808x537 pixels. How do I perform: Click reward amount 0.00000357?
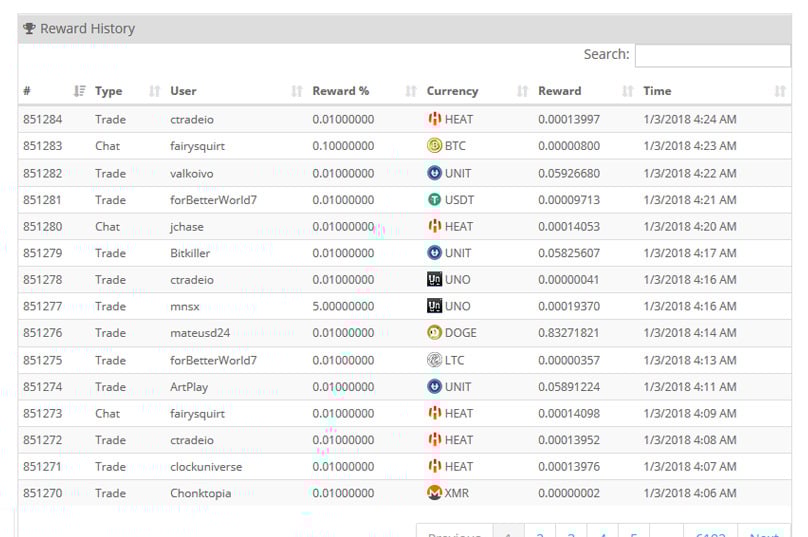click(567, 360)
